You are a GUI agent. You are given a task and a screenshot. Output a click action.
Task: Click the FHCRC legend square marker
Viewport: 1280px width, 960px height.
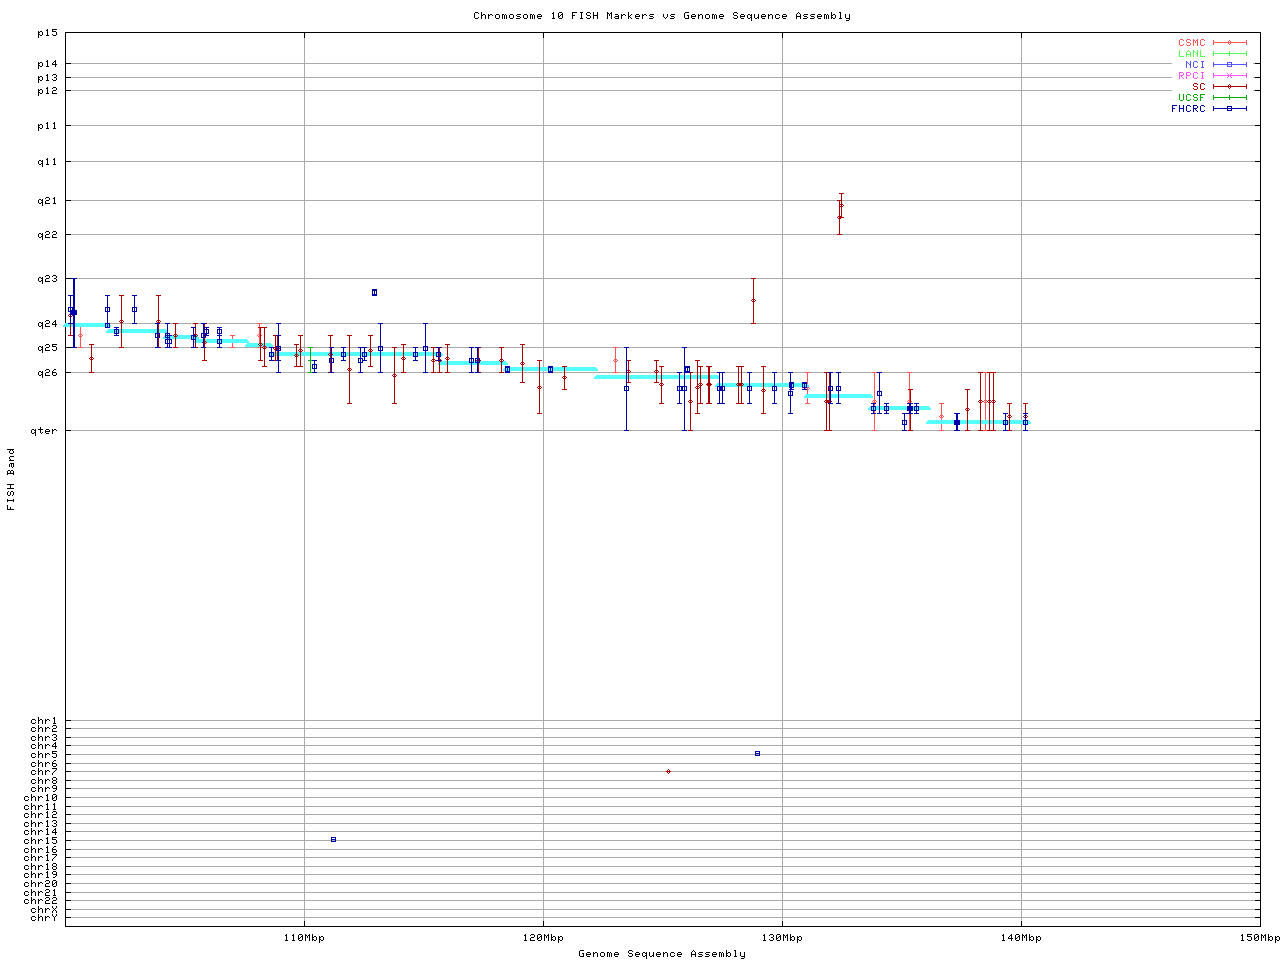pyautogui.click(x=1229, y=109)
